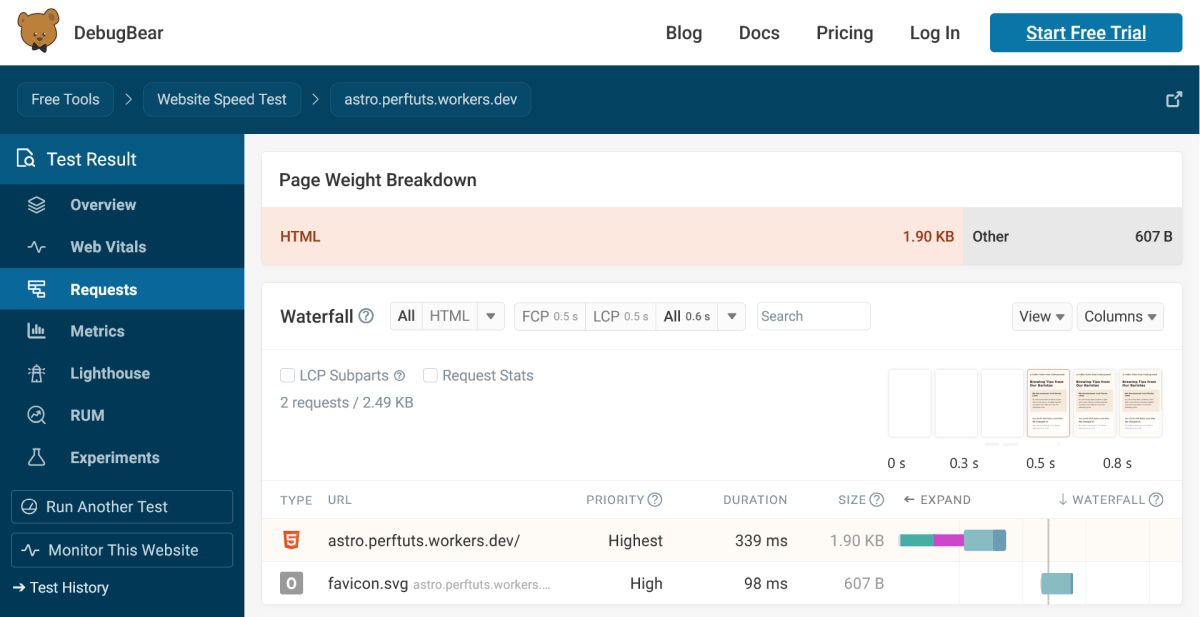
Task: Click the favicon.svg request URL
Action: point(368,584)
